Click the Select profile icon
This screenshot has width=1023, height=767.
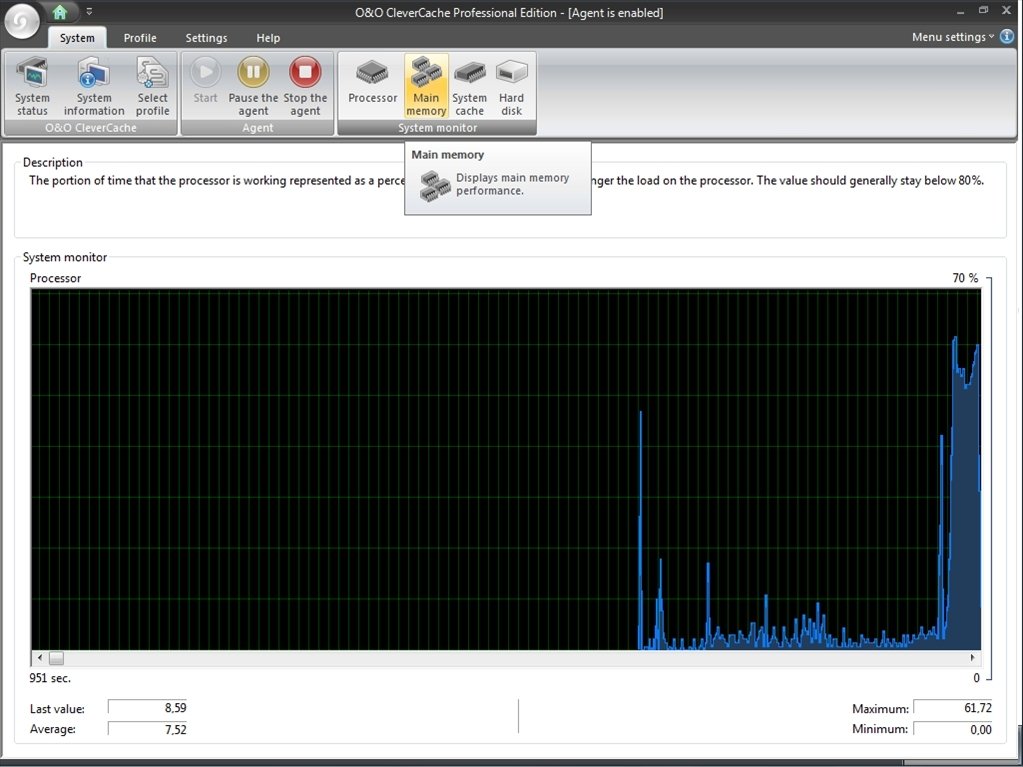pyautogui.click(x=153, y=86)
